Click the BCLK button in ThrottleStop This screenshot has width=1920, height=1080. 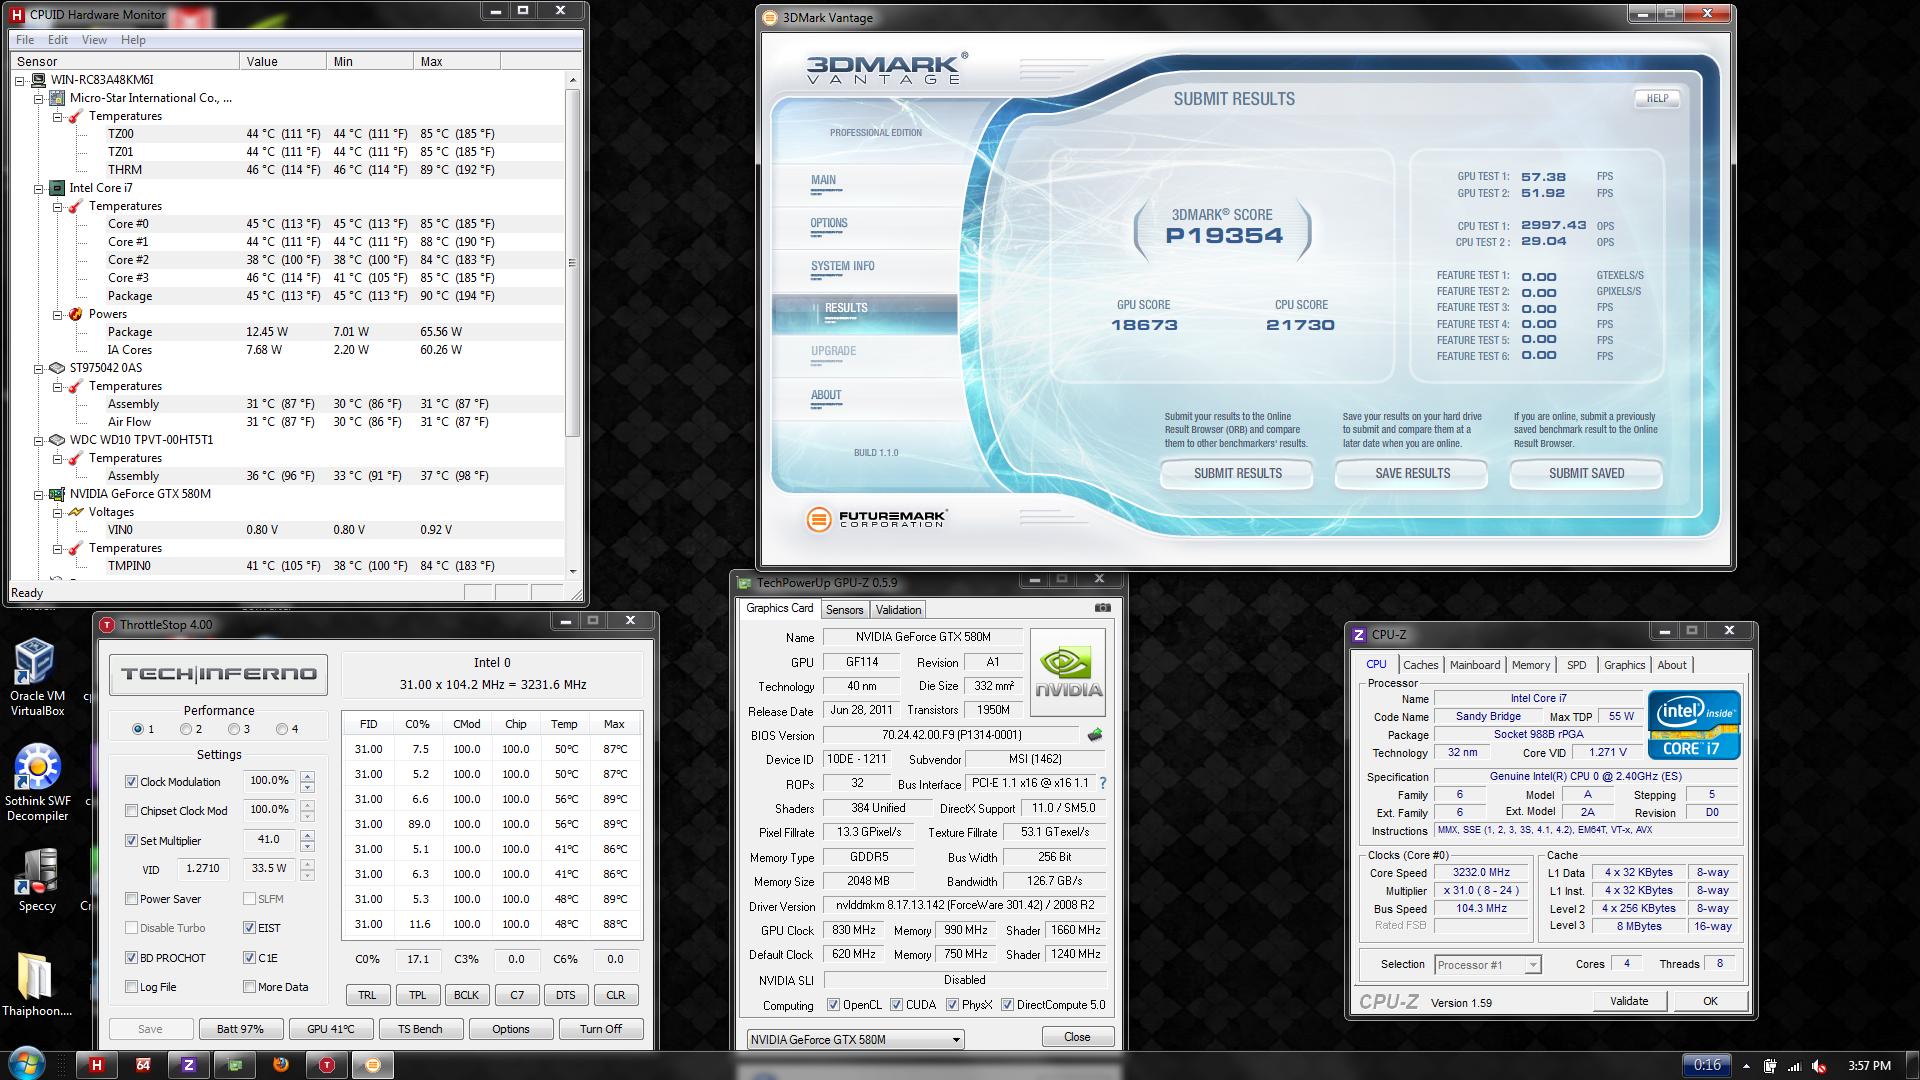coord(466,995)
